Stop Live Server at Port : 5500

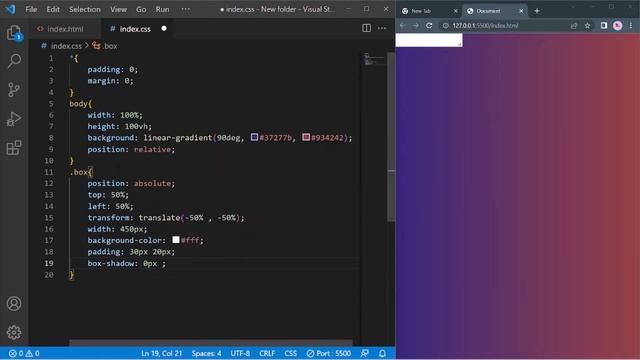pos(329,353)
